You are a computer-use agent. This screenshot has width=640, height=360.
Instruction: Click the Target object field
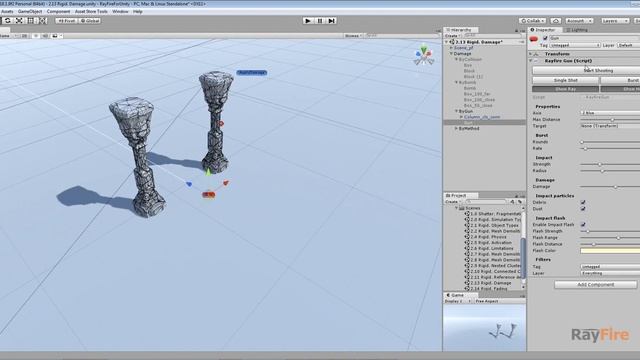coord(610,126)
